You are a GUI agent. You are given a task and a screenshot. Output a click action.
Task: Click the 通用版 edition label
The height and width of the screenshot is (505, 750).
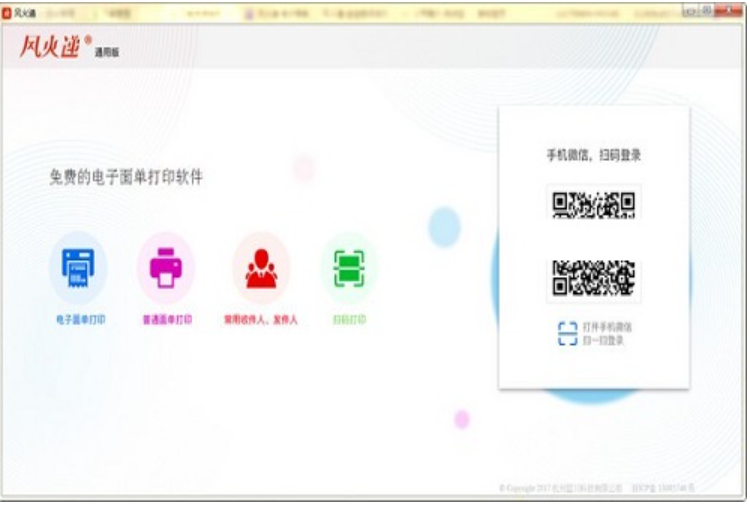point(107,52)
